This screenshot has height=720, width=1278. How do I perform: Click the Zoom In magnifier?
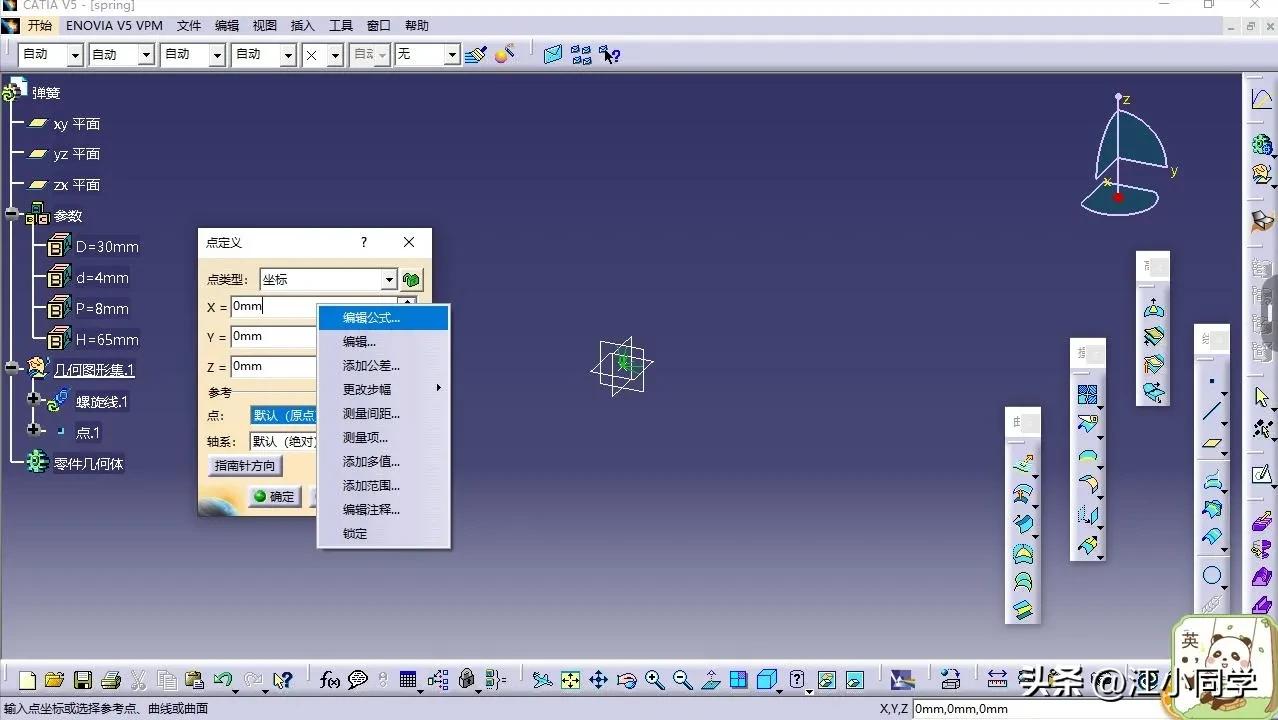pyautogui.click(x=654, y=680)
